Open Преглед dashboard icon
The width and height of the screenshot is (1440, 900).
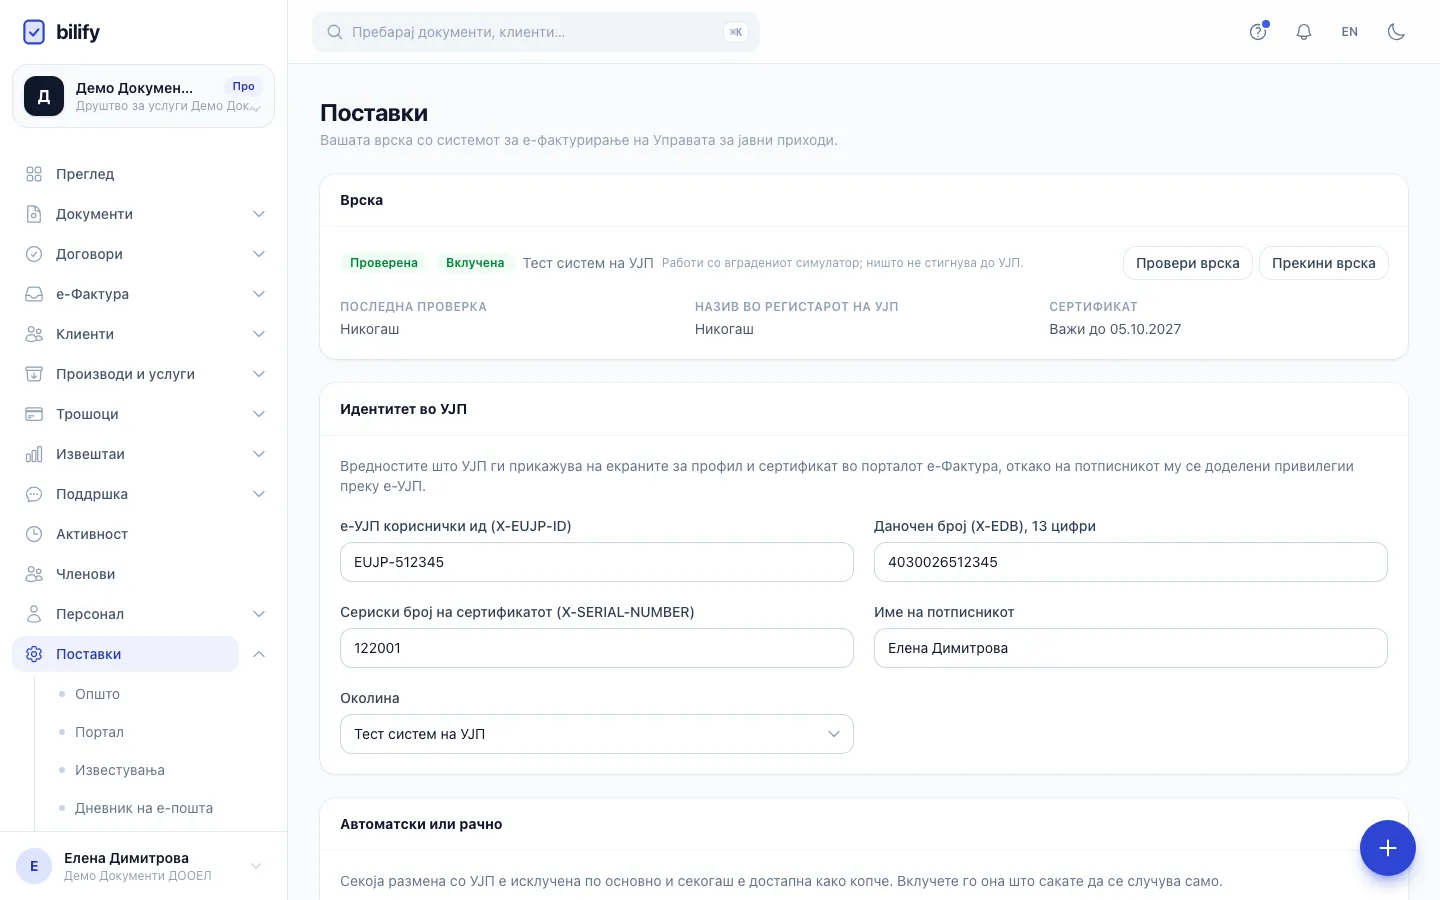coord(34,174)
